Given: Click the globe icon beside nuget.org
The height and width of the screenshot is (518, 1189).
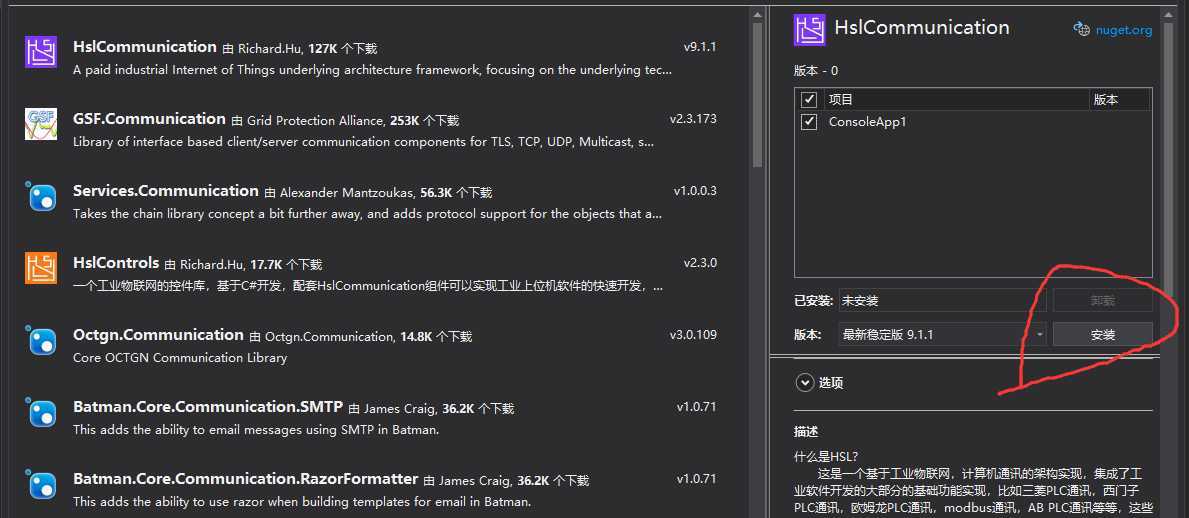Looking at the screenshot, I should pos(1081,29).
